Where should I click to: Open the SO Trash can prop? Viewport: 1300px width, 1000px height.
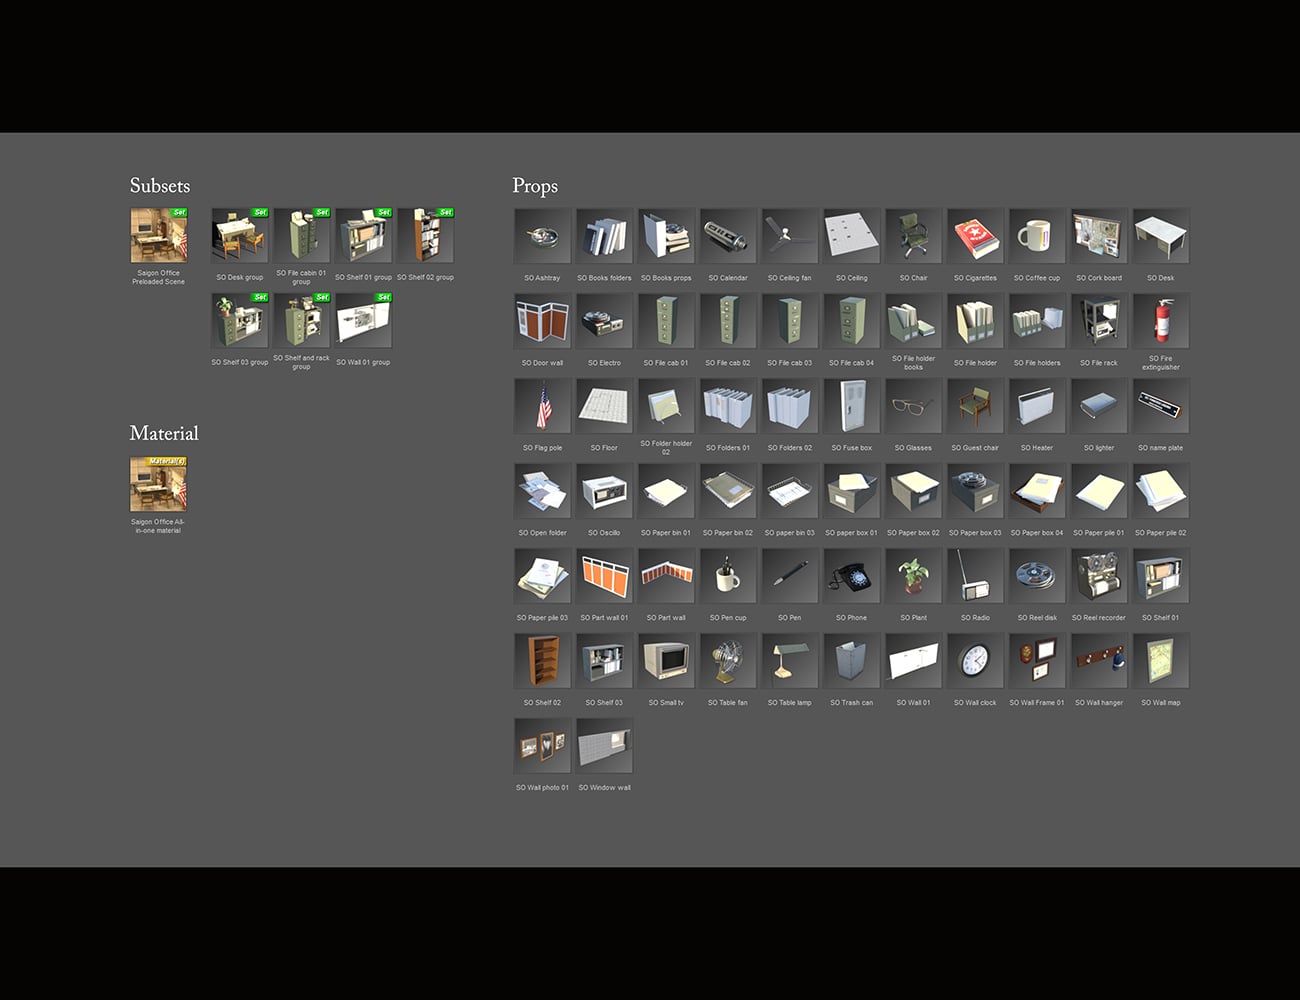pyautogui.click(x=851, y=661)
